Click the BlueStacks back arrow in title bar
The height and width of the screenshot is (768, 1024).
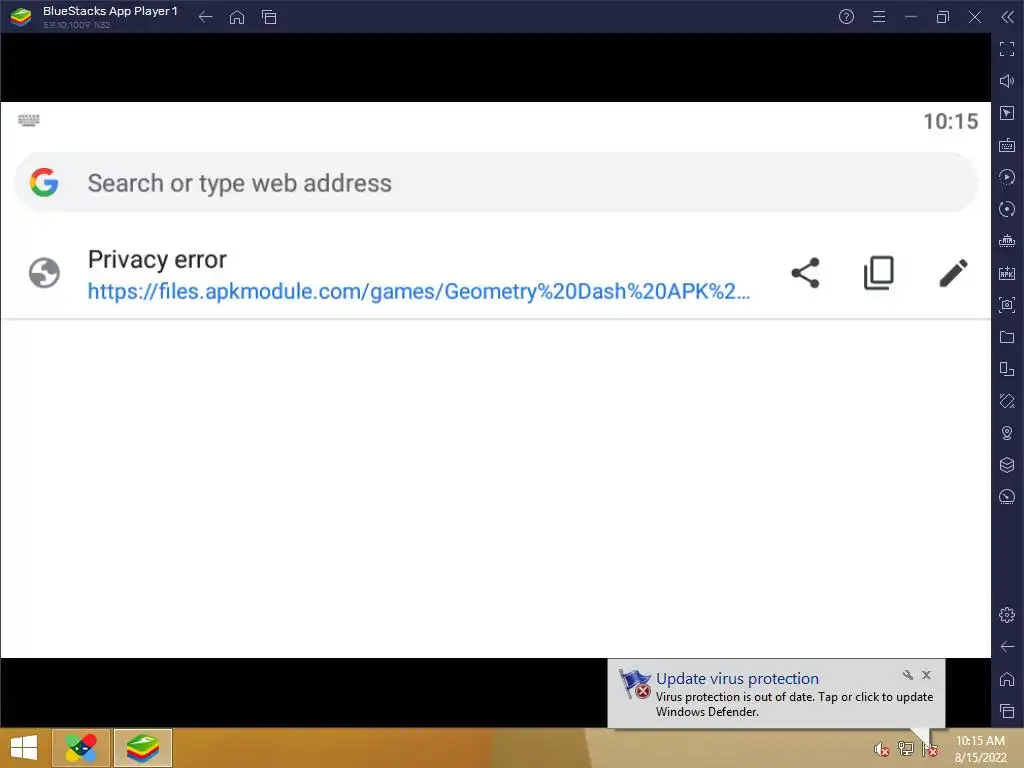(205, 17)
